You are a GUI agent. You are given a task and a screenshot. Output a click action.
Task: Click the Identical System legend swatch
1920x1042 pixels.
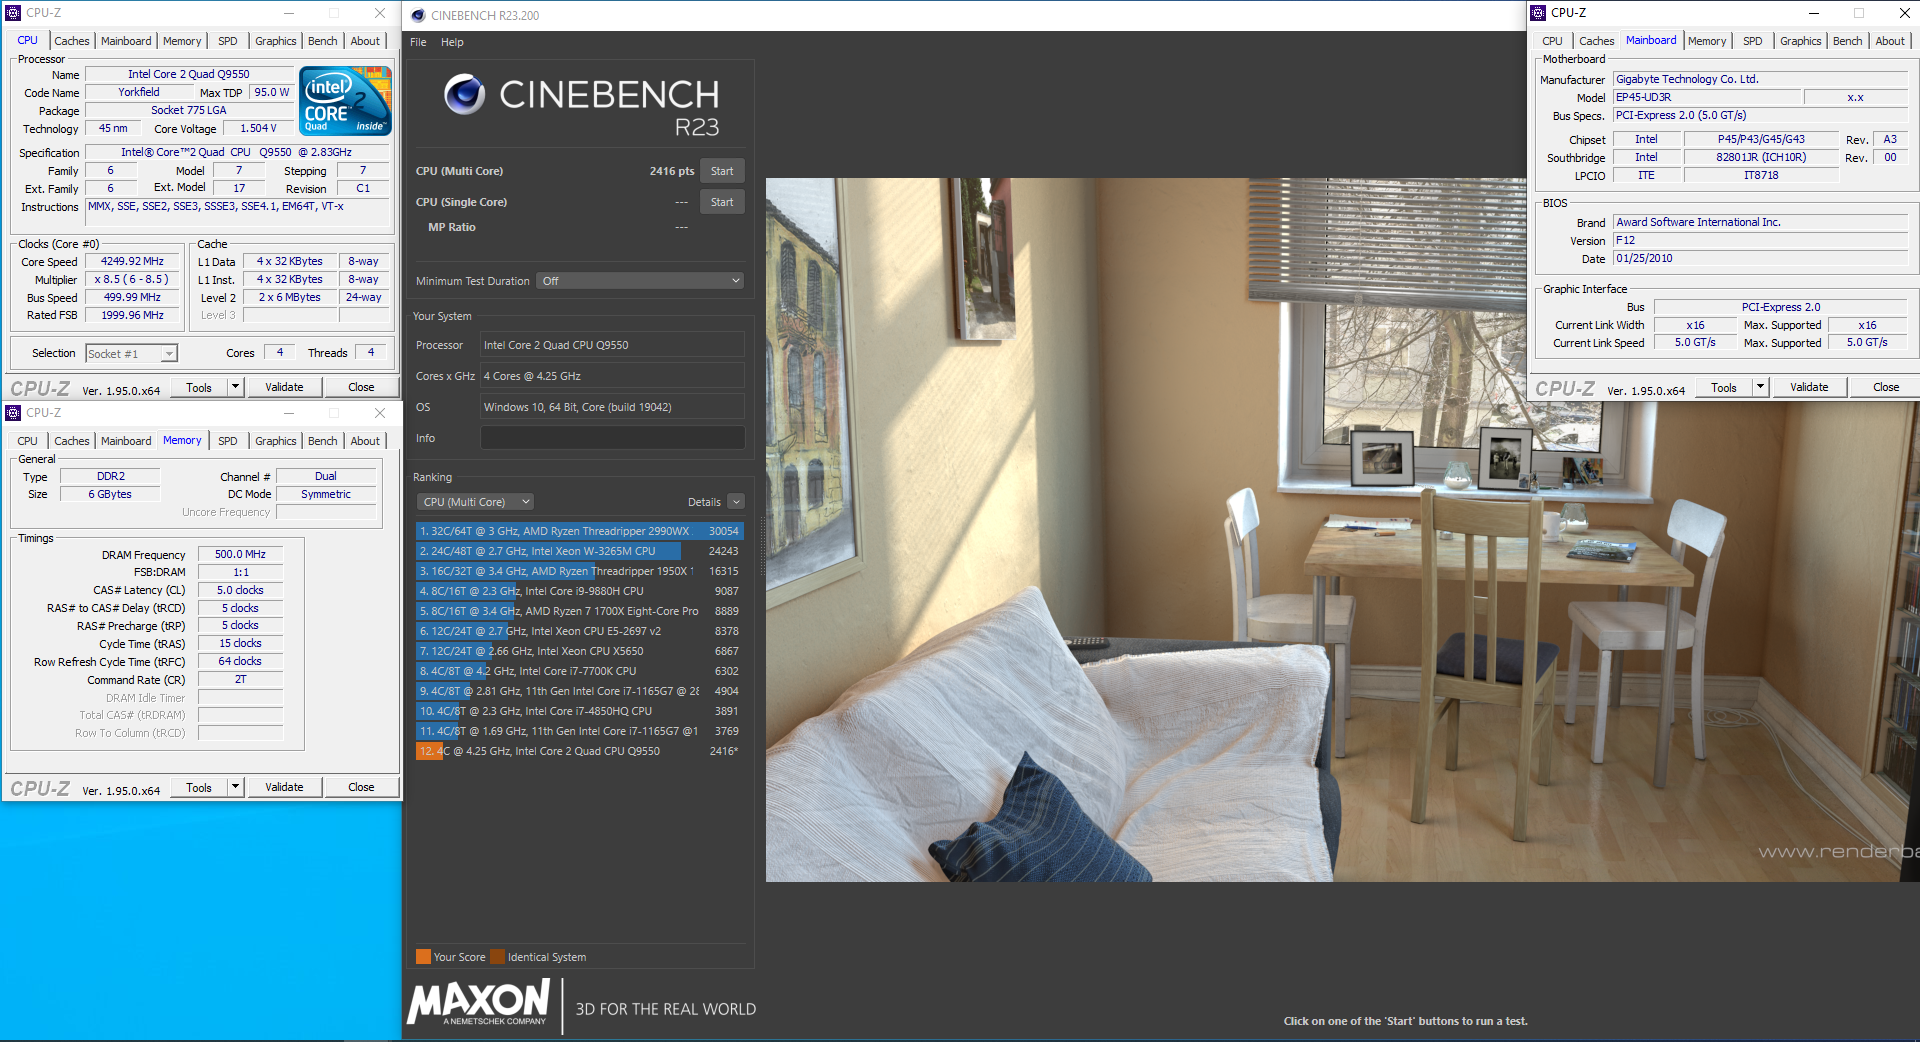click(x=497, y=957)
